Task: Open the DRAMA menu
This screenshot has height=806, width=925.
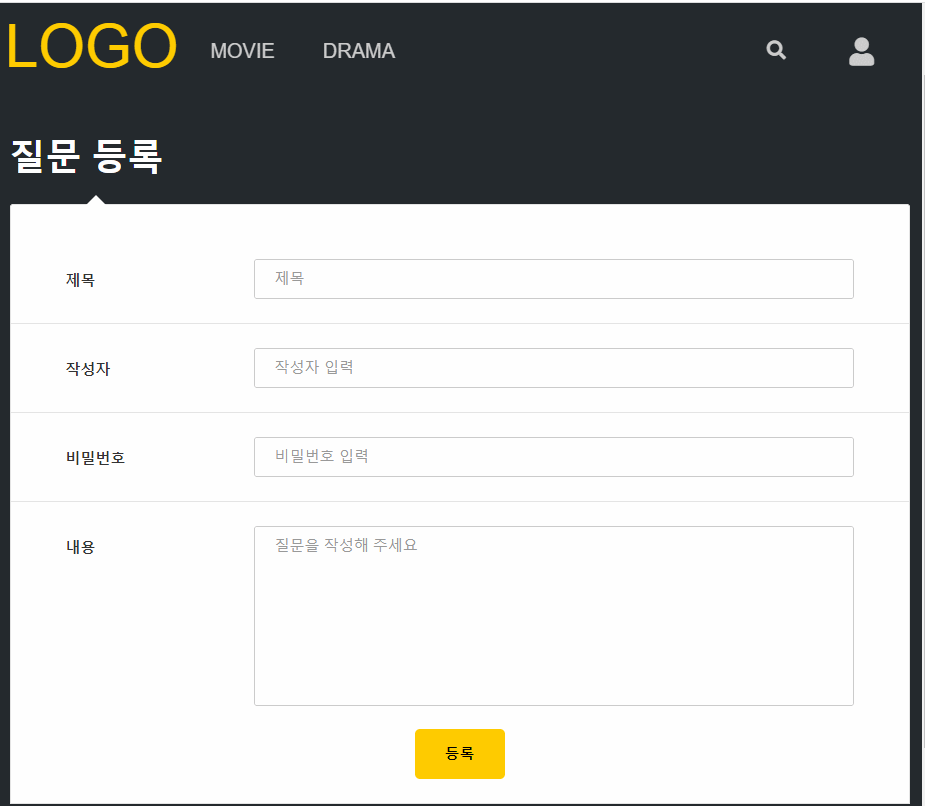Action: point(359,51)
